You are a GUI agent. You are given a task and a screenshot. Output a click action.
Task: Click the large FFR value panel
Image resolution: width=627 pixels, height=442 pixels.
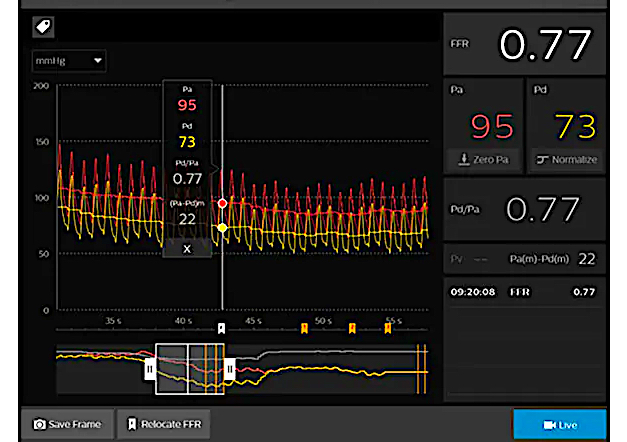pos(523,45)
